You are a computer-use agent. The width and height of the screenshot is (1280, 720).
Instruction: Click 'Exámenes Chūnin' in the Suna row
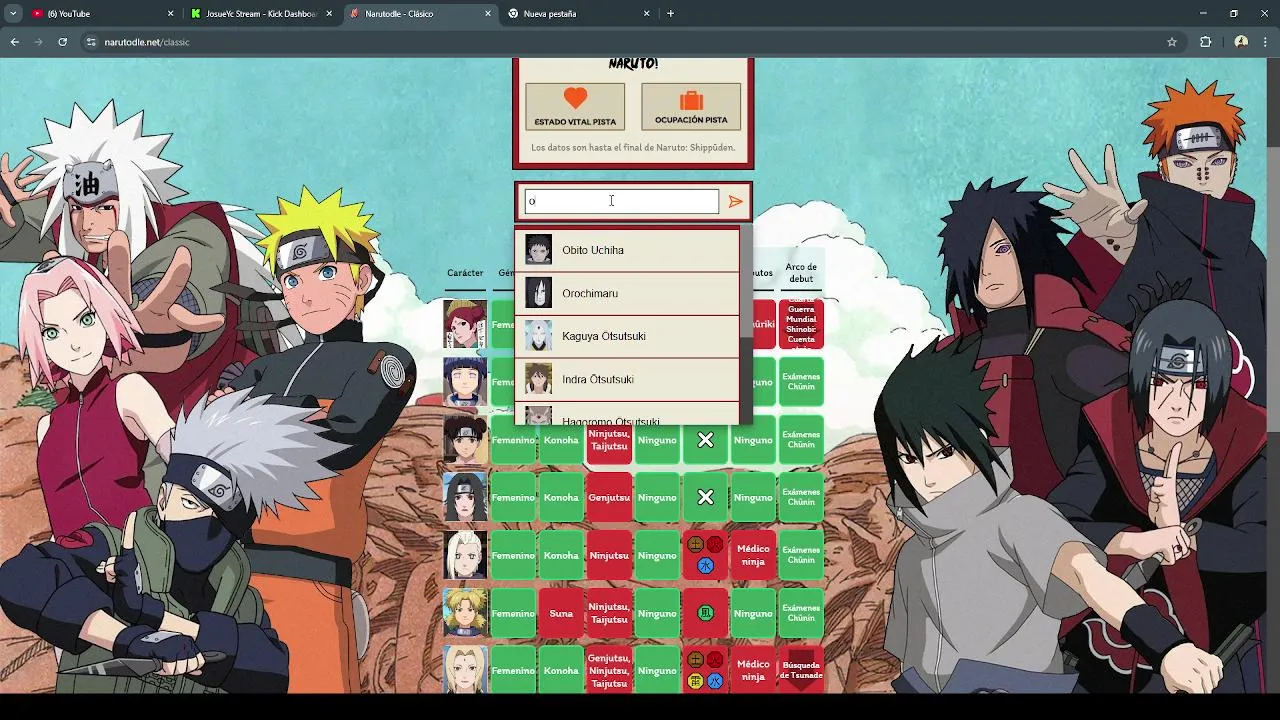pyautogui.click(x=801, y=613)
